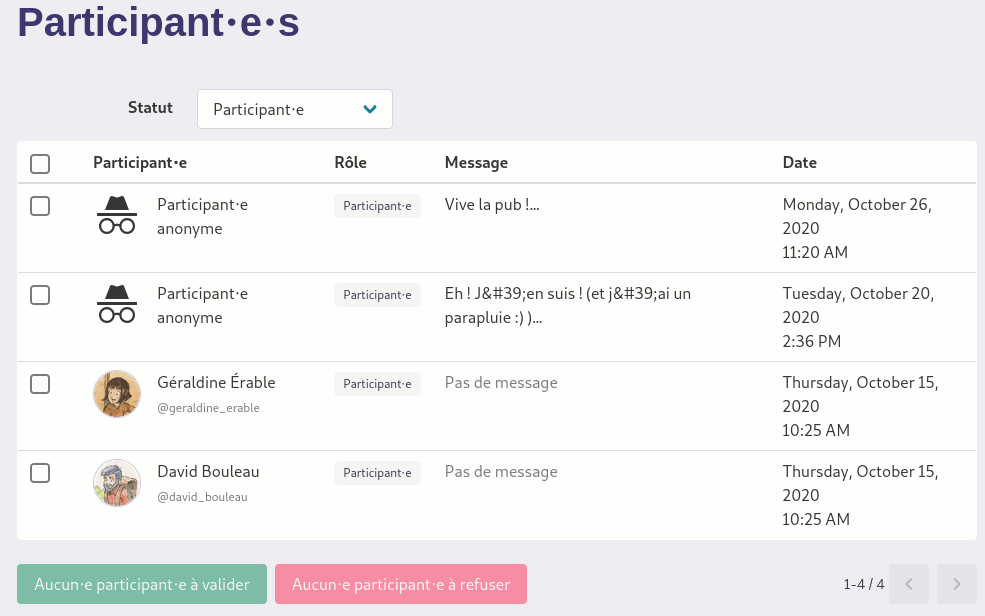Check the checkbox on Géraldine Érable's row

tap(40, 383)
